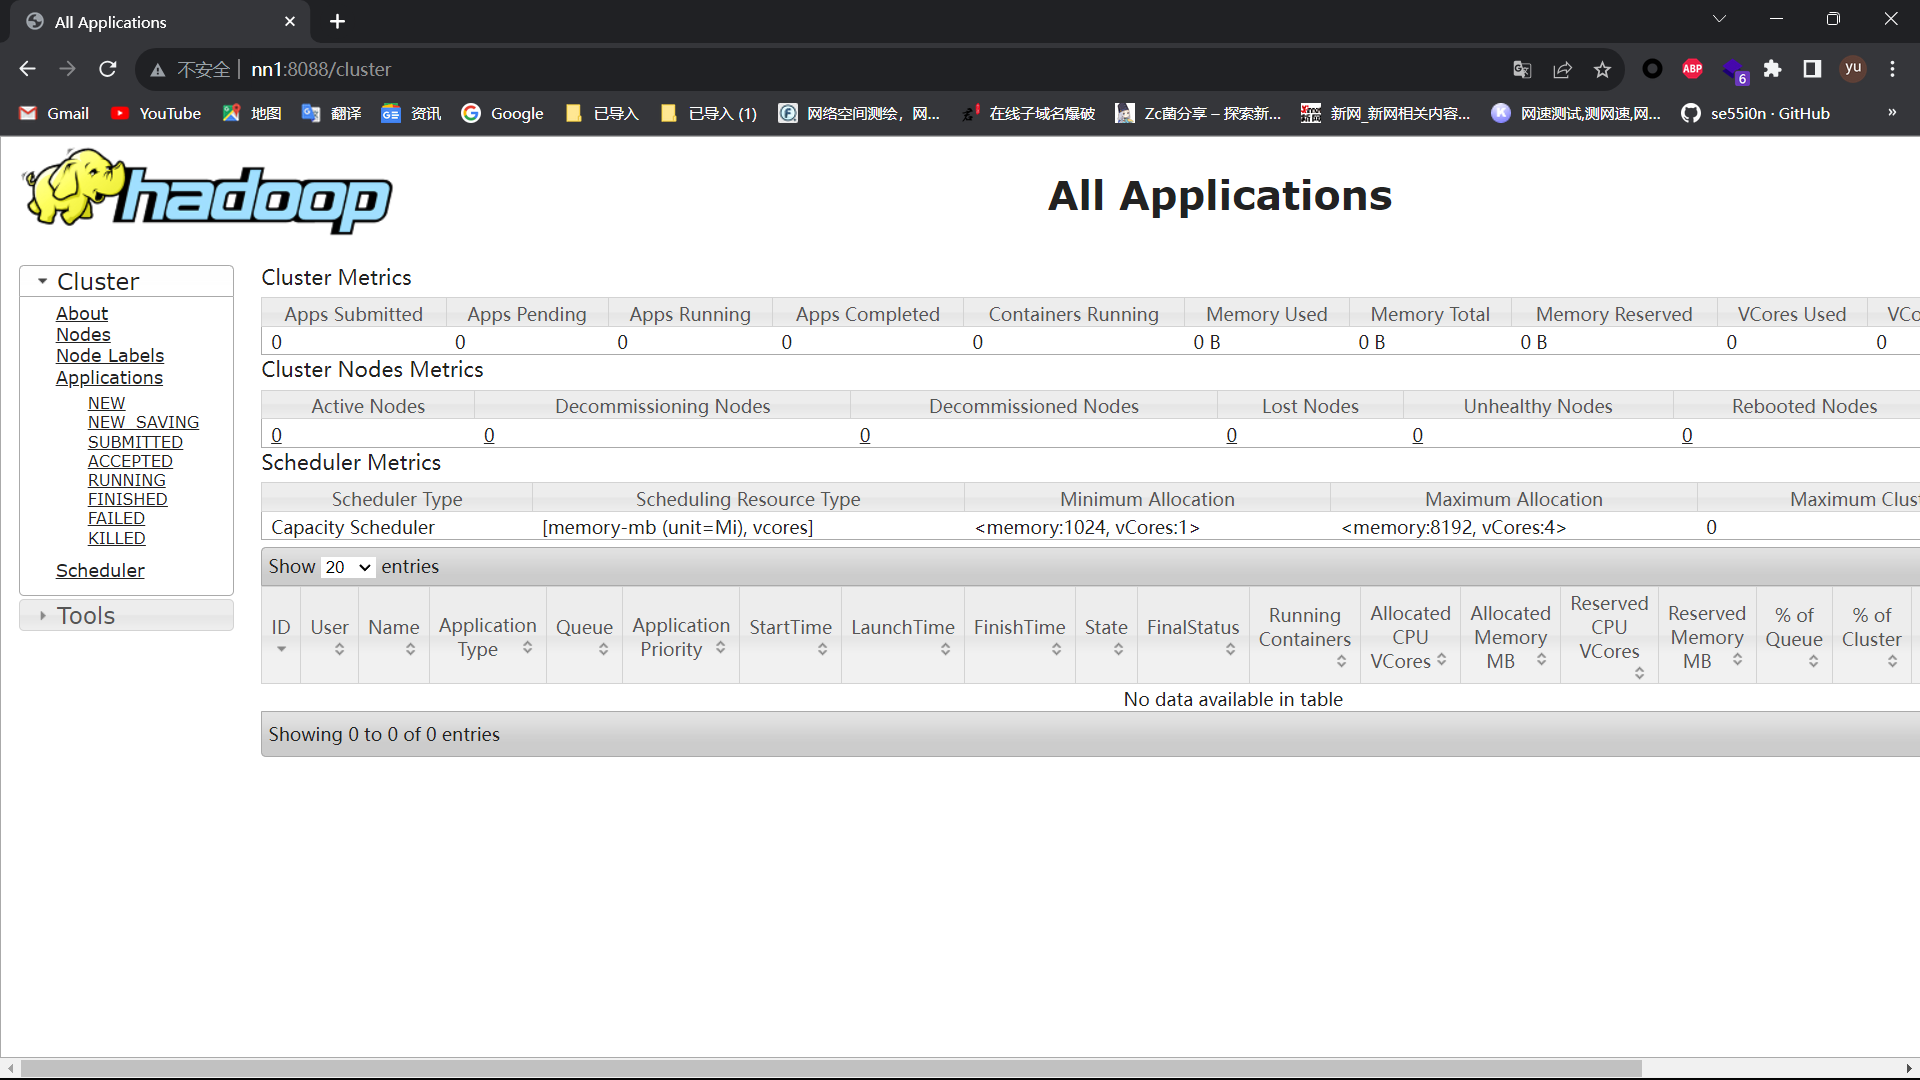Viewport: 1920px width, 1080px height.
Task: Open the YouTube bookmark
Action: (156, 113)
